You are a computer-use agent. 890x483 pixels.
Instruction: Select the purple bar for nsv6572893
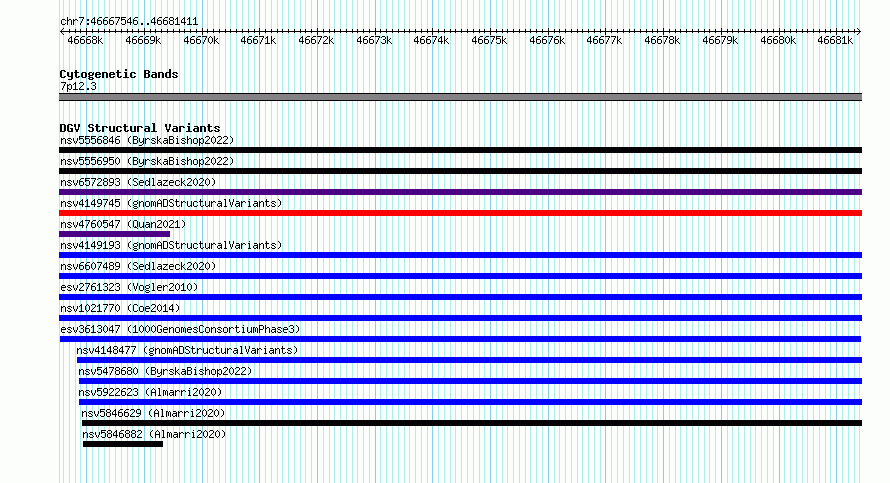(460, 192)
